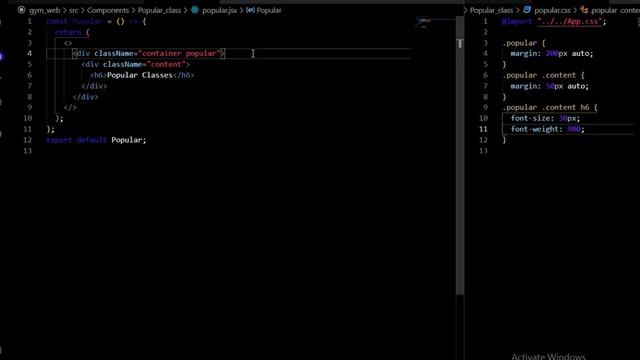Click the popular.css breadcrumb file
640x360 pixels.
(552, 10)
